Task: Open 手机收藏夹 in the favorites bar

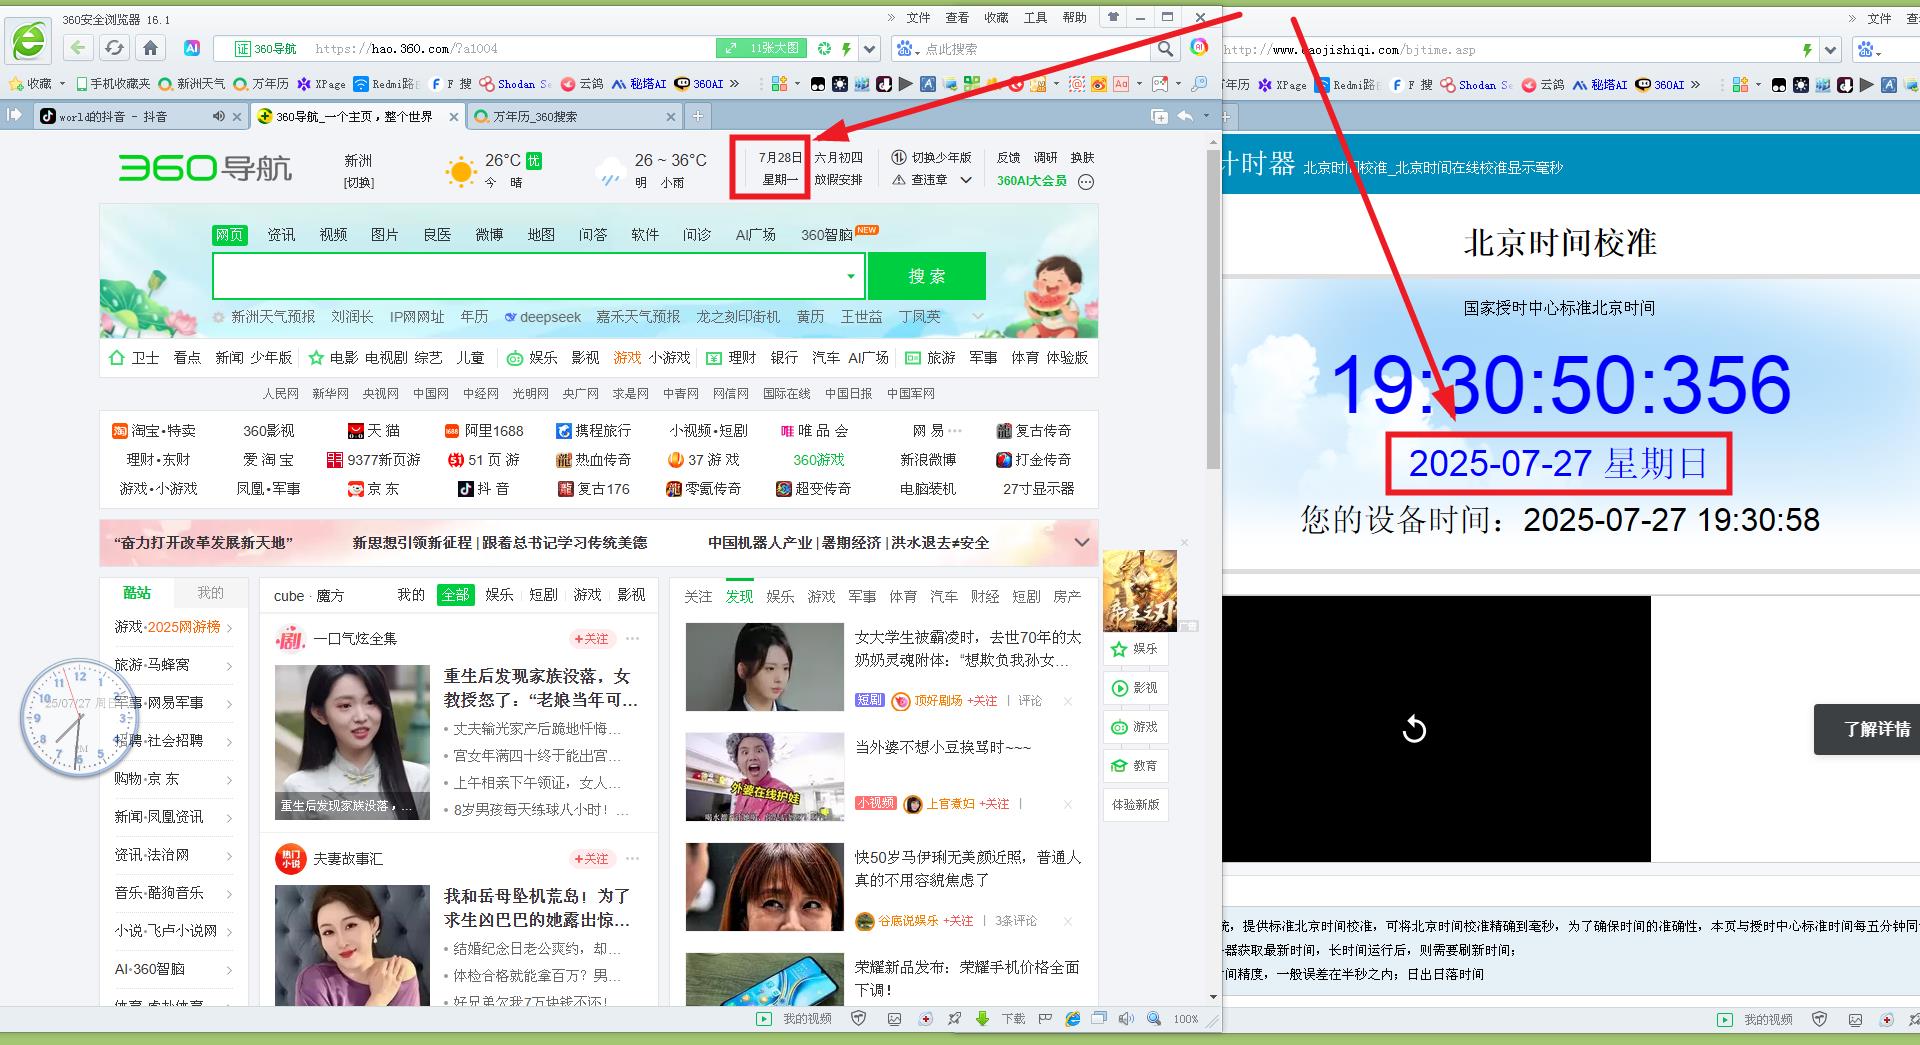Action: 112,84
